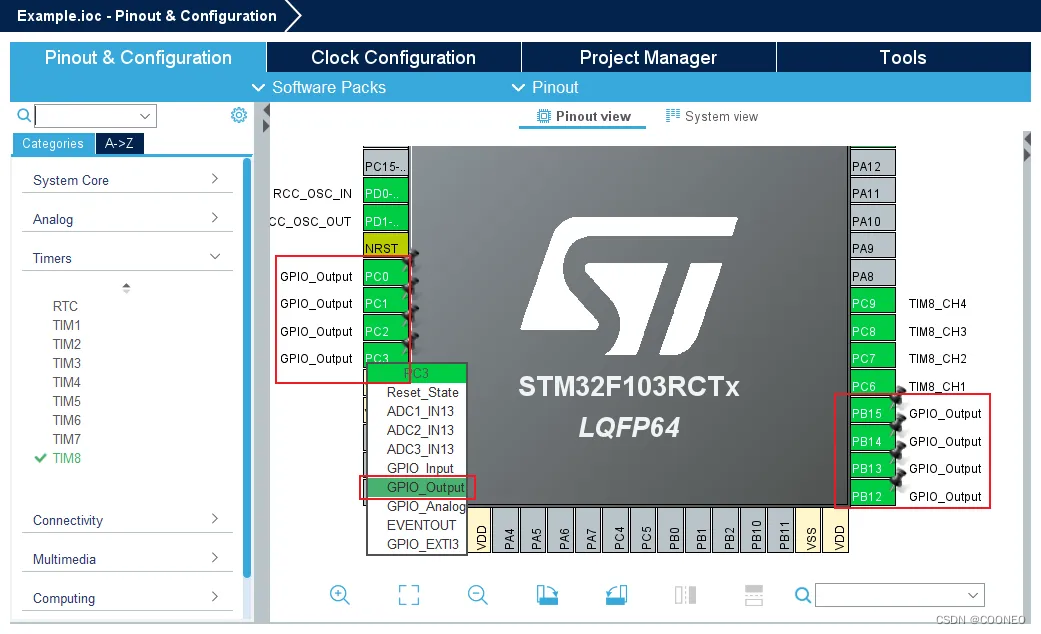The height and width of the screenshot is (634, 1041).
Task: Choose GPIO_Analog in pin menu
Action: coord(417,507)
